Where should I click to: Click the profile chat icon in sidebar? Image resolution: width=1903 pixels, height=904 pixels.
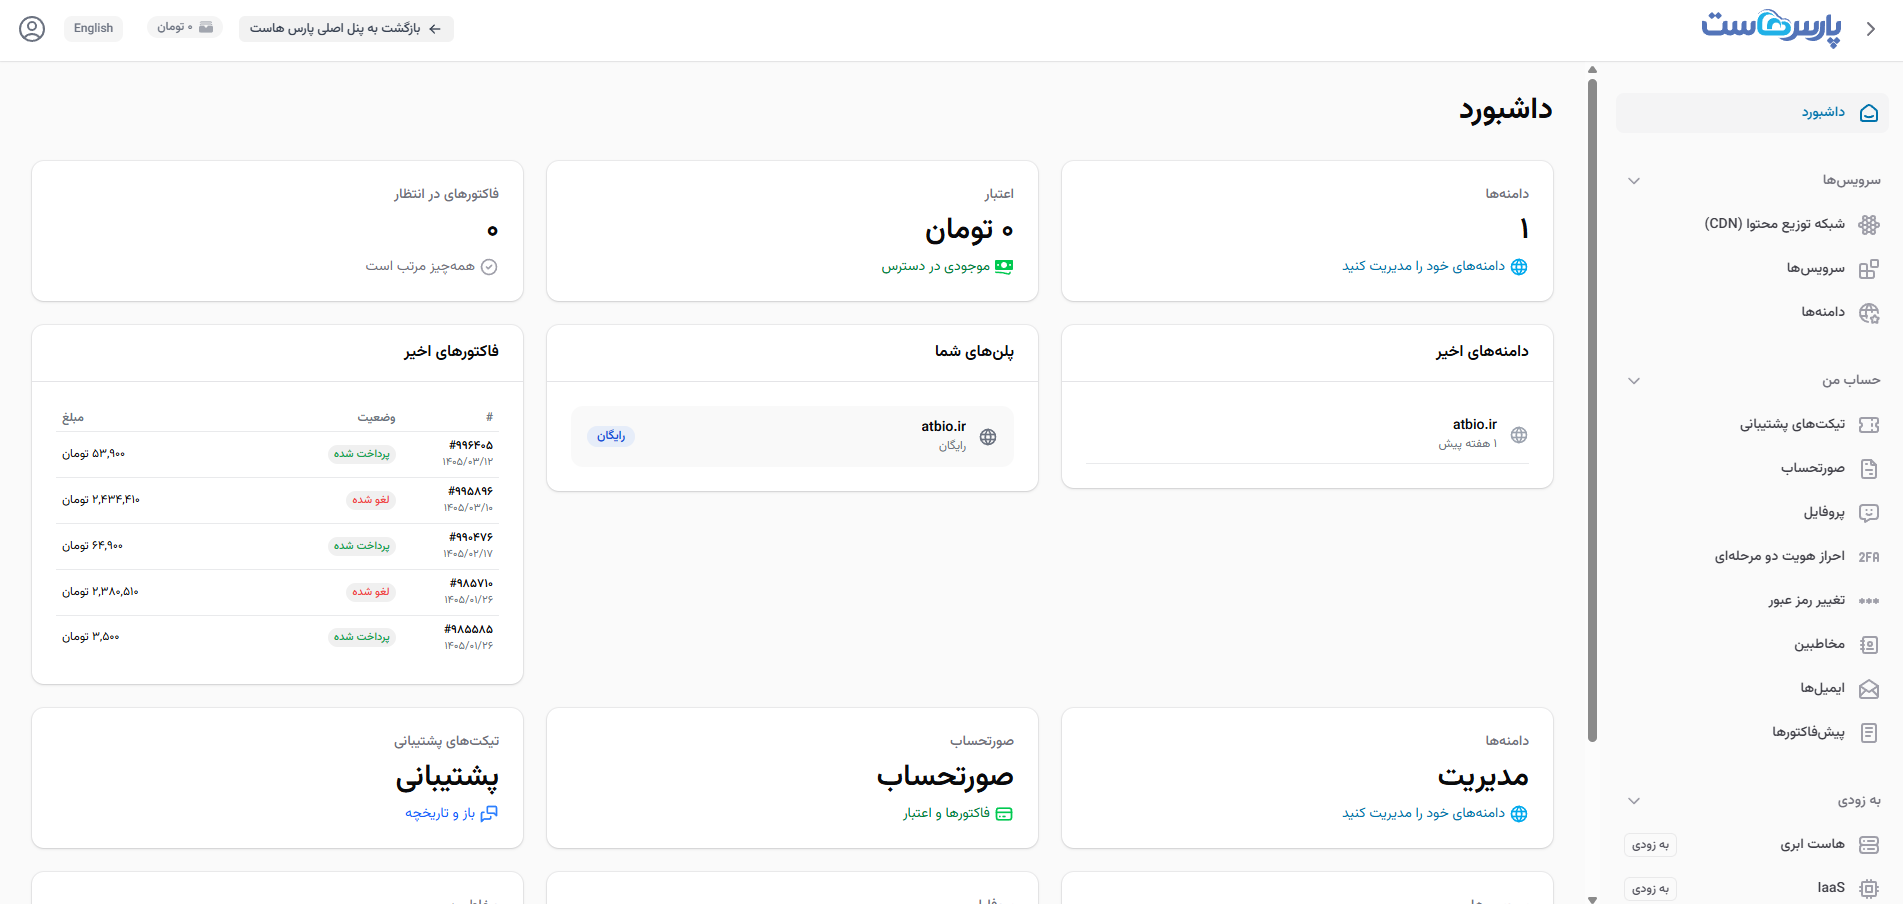pos(1868,513)
